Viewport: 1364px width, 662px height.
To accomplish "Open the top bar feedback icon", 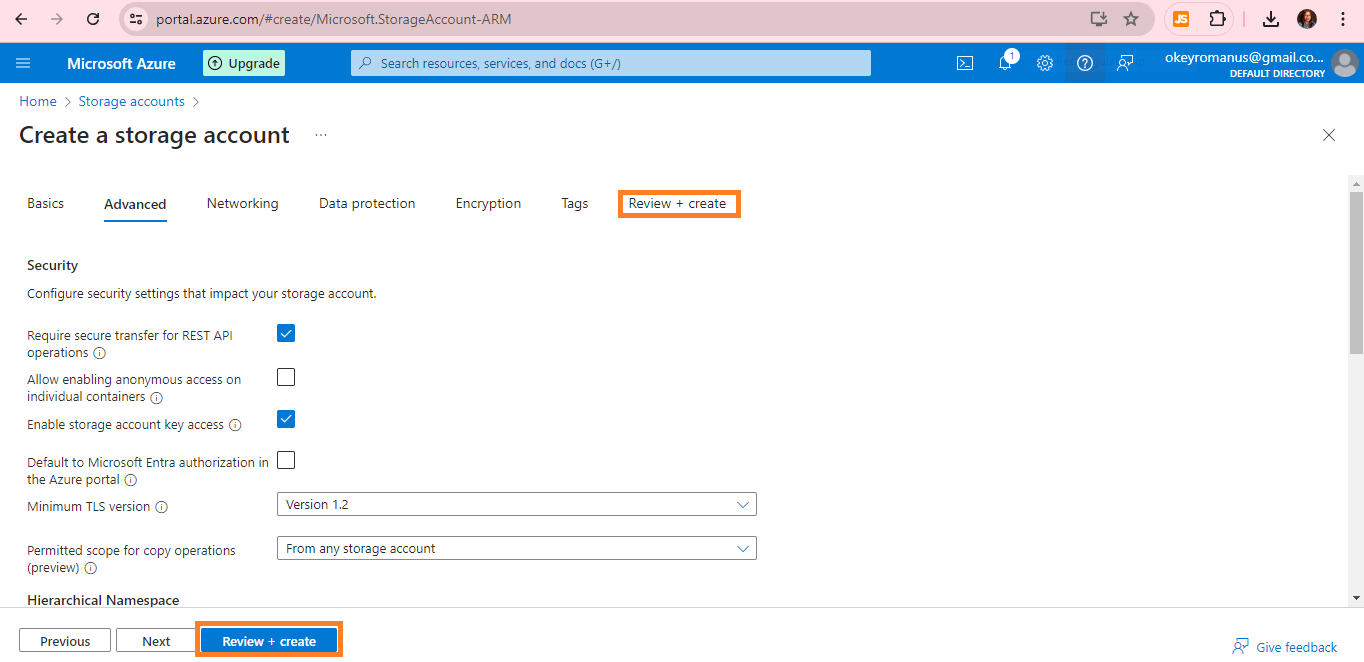I will coord(1125,63).
